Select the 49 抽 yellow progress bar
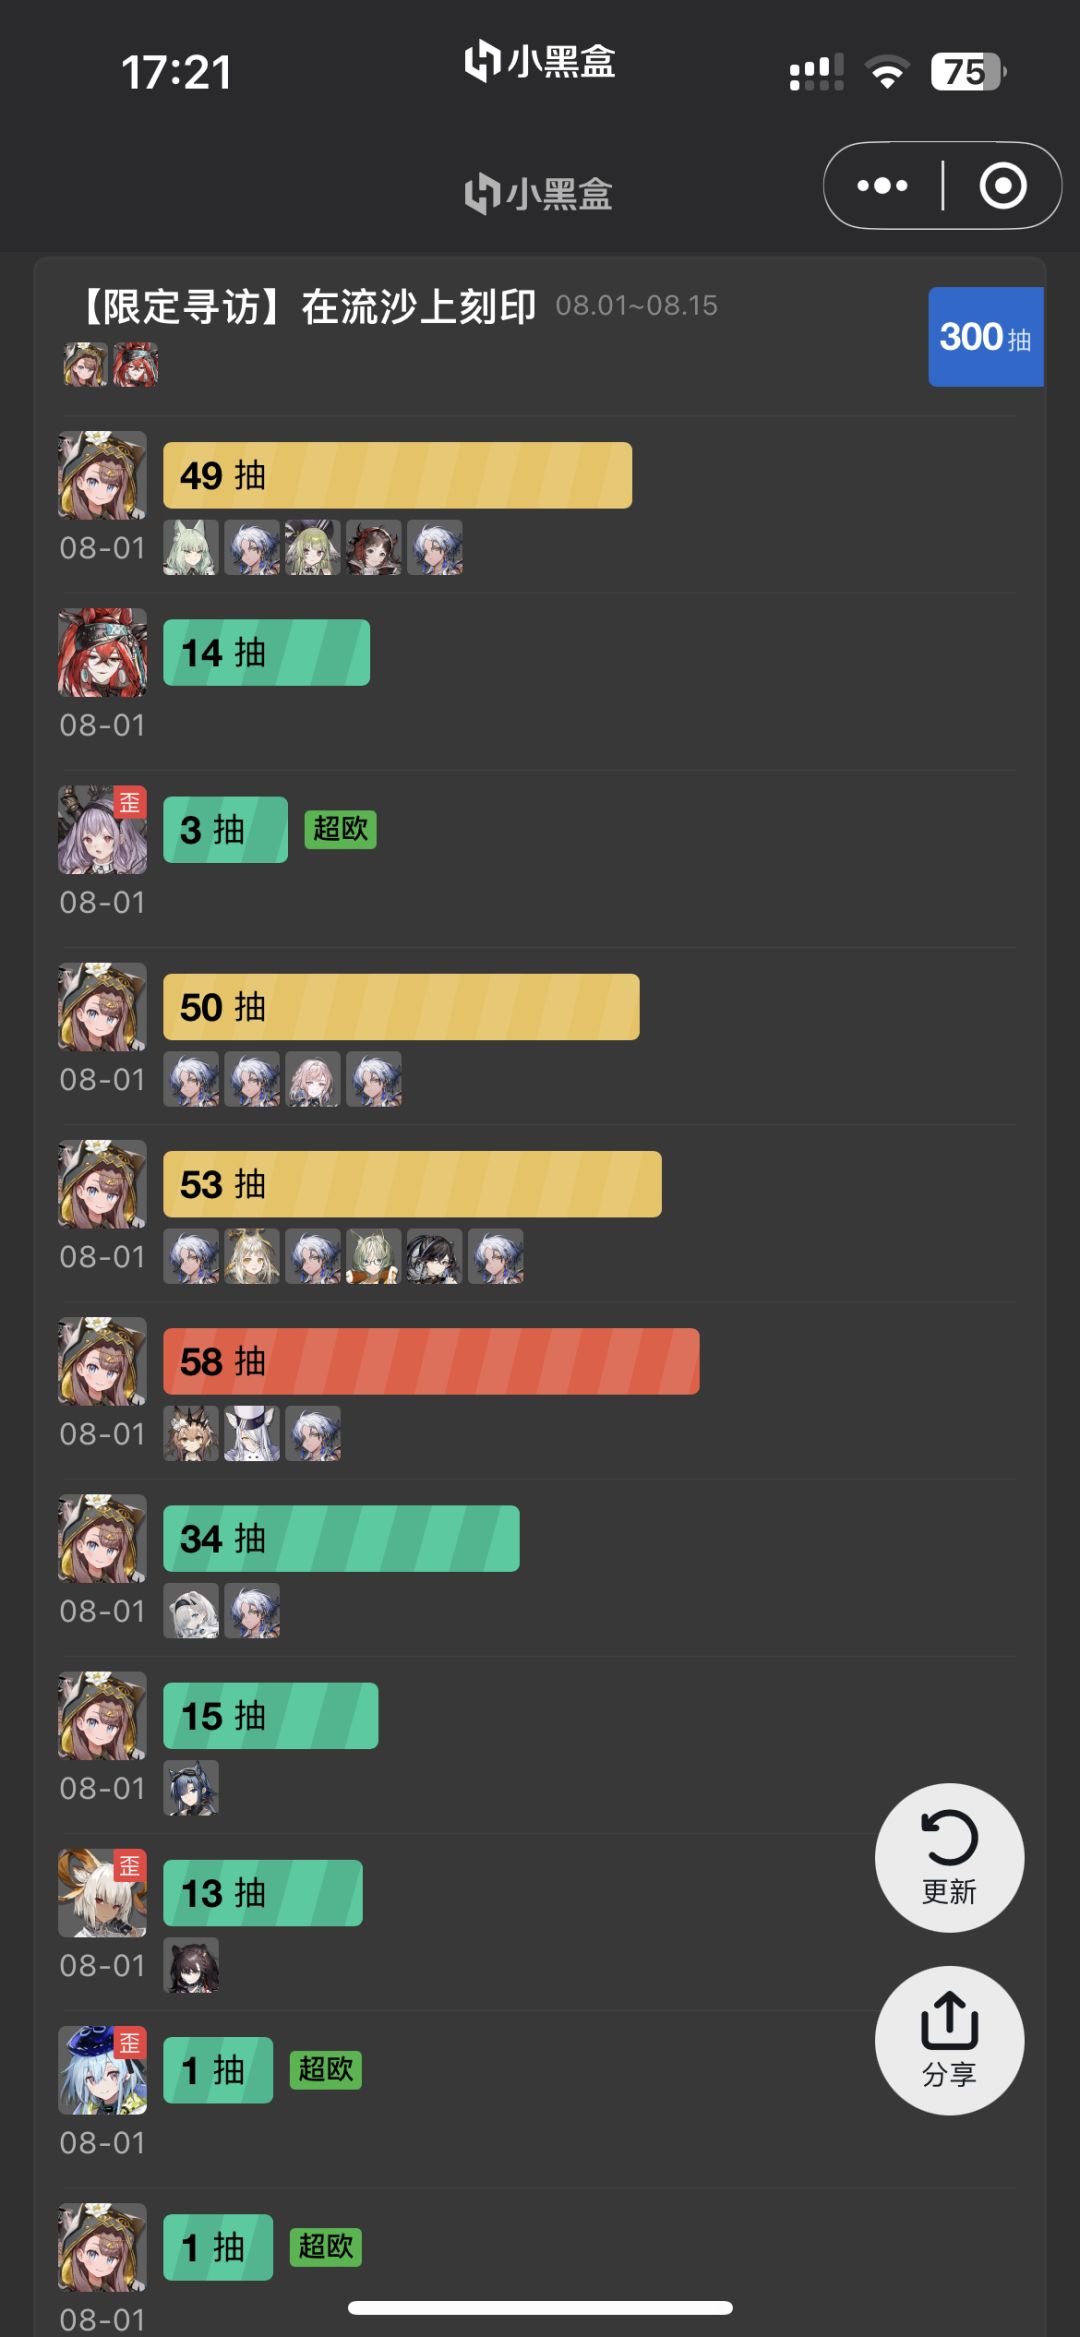The width and height of the screenshot is (1080, 2337). pyautogui.click(x=397, y=475)
